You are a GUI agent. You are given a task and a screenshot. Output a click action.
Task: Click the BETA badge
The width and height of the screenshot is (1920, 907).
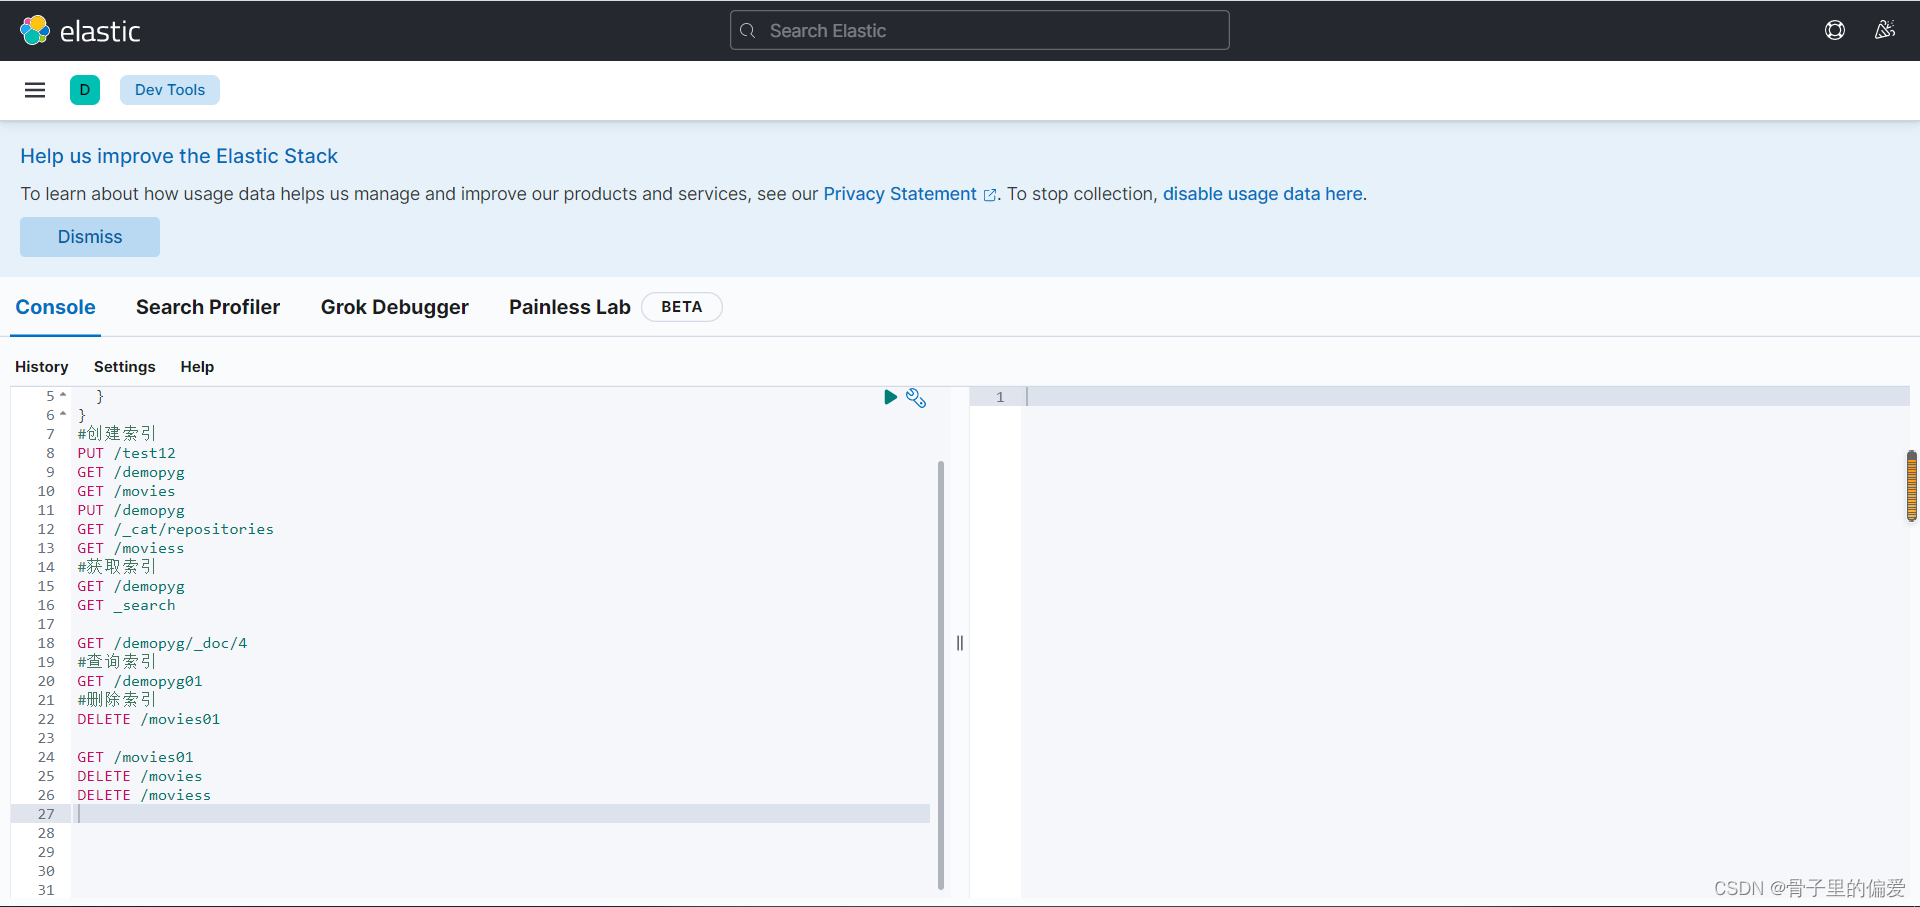coord(681,307)
